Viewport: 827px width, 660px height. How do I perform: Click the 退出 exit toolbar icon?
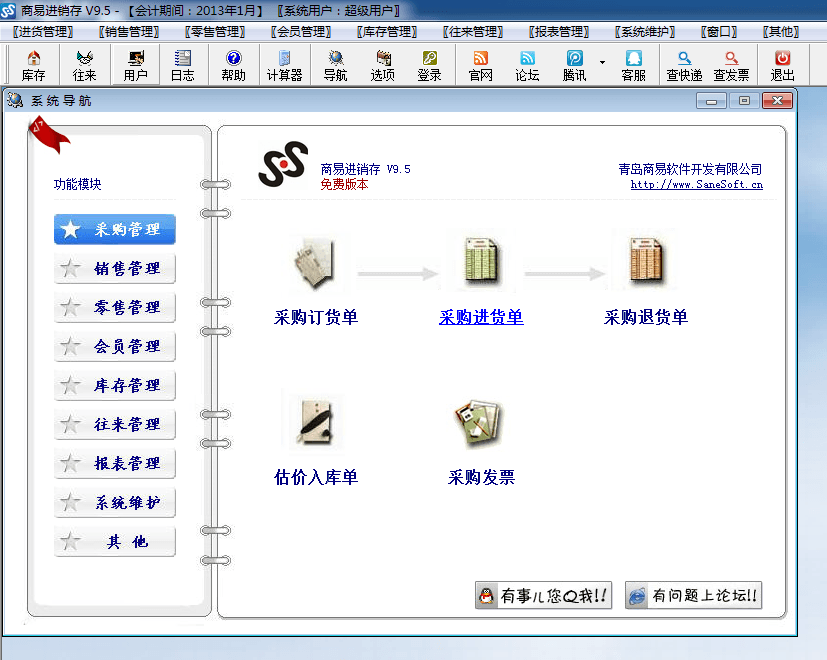(782, 66)
